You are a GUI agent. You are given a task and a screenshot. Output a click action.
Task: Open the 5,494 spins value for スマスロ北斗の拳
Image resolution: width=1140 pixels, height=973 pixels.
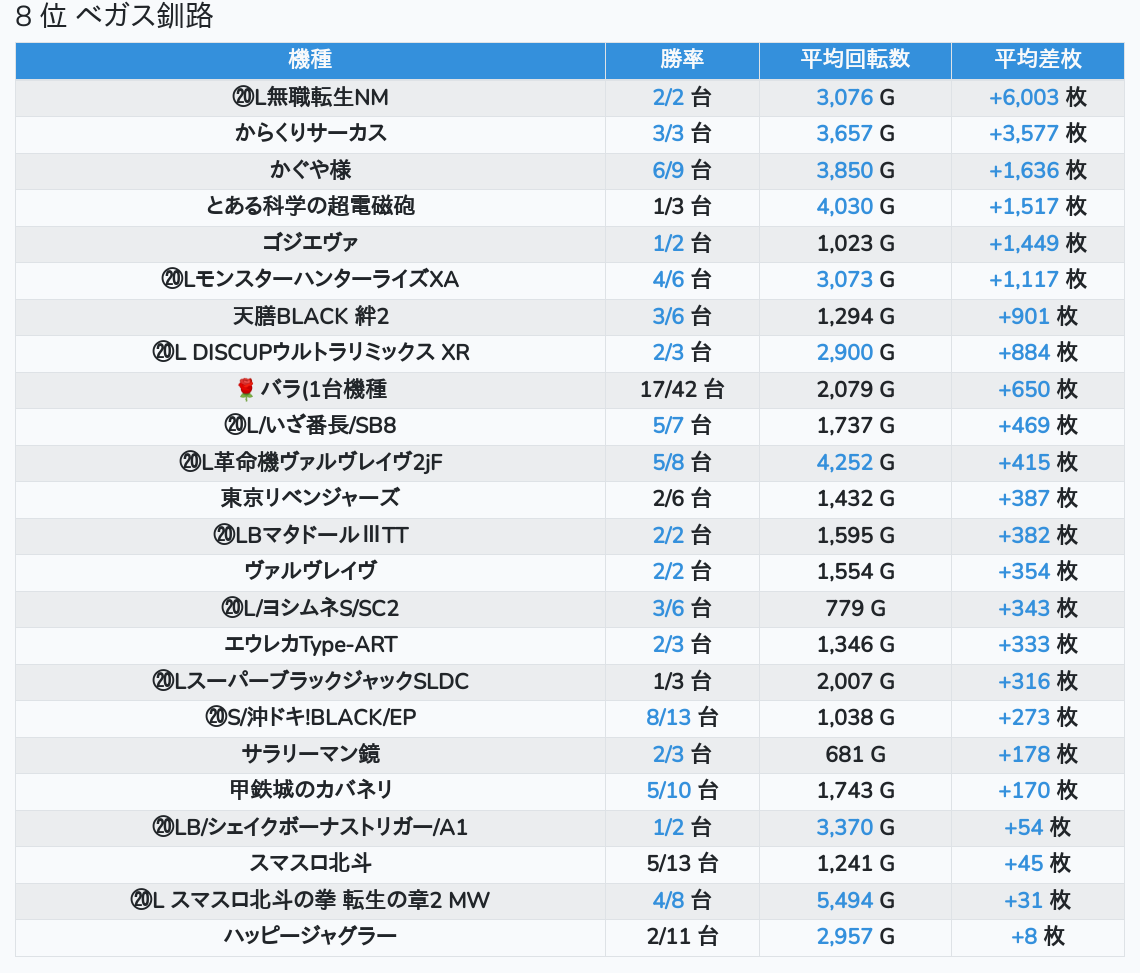pos(844,901)
